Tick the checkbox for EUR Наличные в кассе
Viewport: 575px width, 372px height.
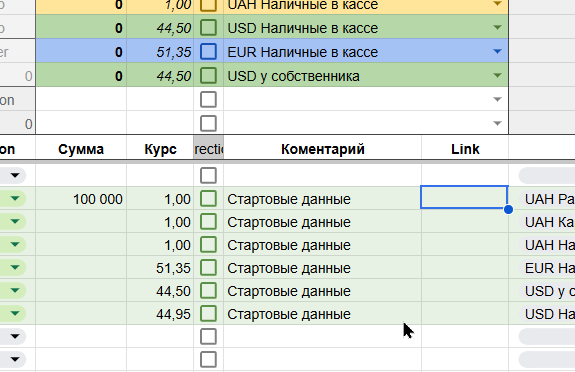point(208,52)
